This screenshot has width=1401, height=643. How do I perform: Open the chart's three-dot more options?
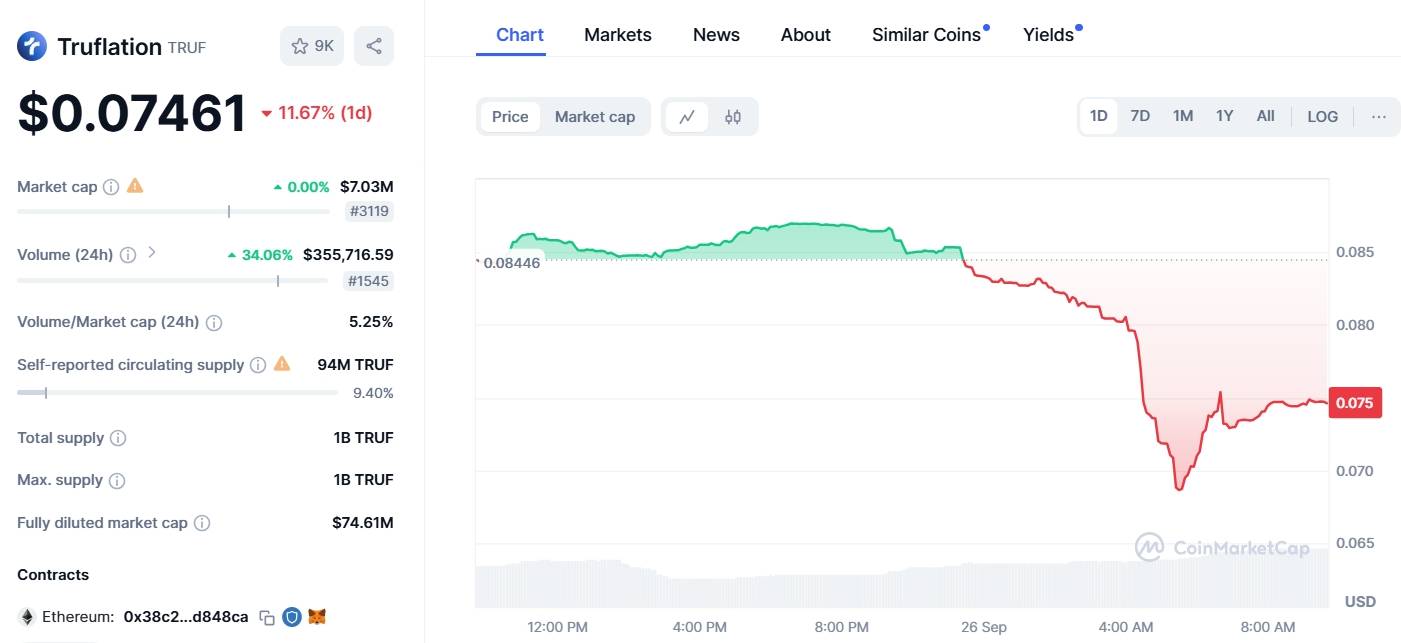tap(1379, 116)
